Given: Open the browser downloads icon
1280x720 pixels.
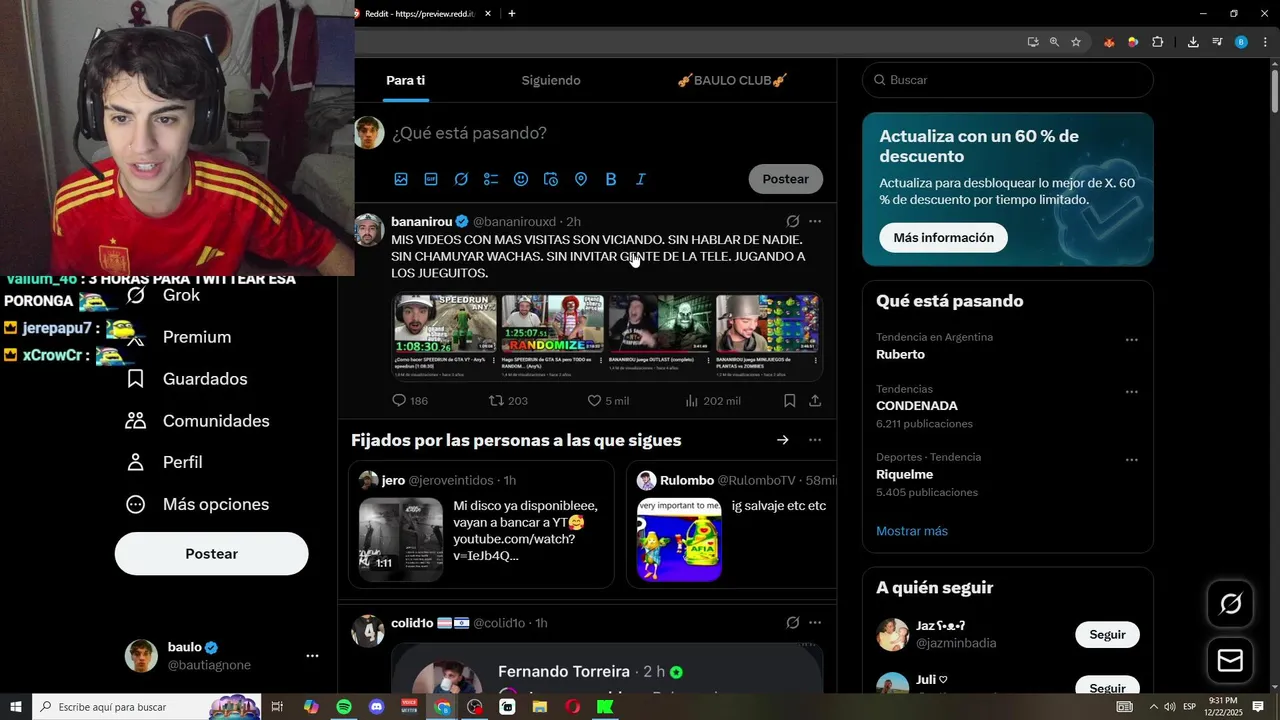Looking at the screenshot, I should [x=1193, y=42].
